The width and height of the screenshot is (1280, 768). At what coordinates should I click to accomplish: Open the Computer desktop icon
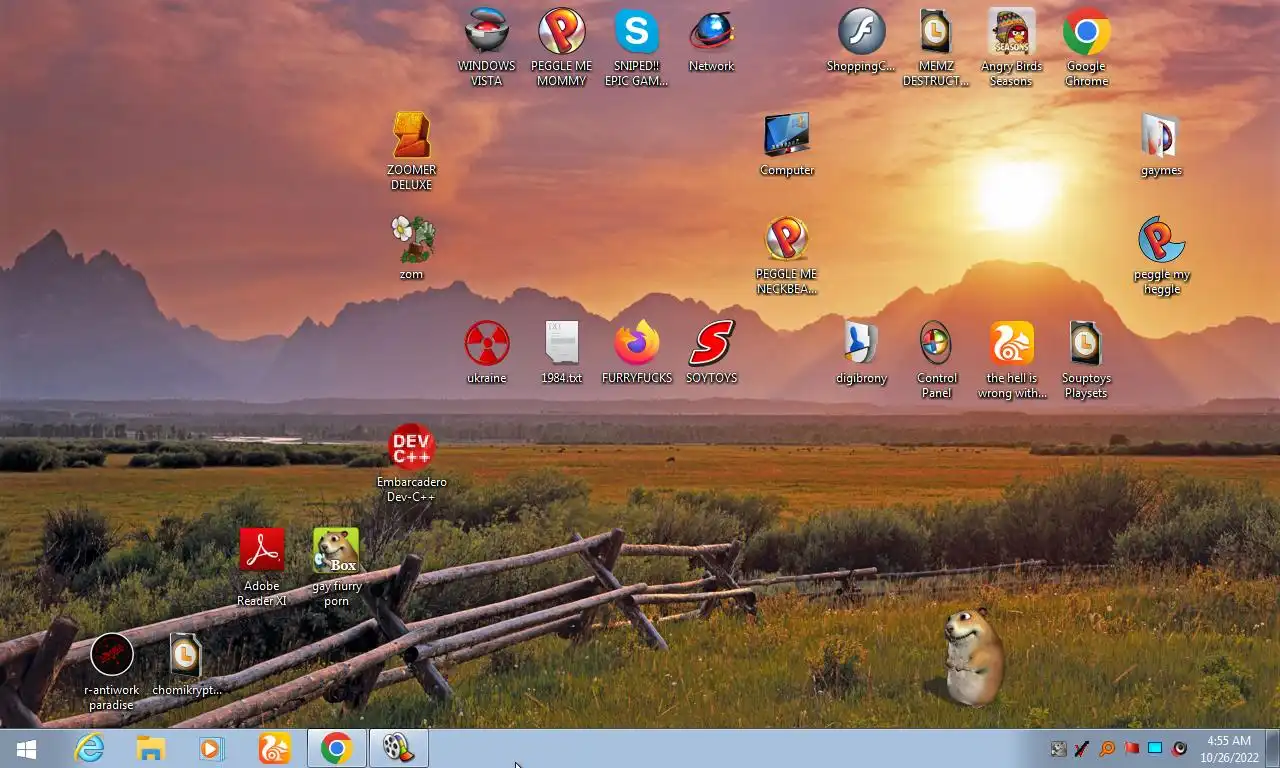click(x=786, y=144)
